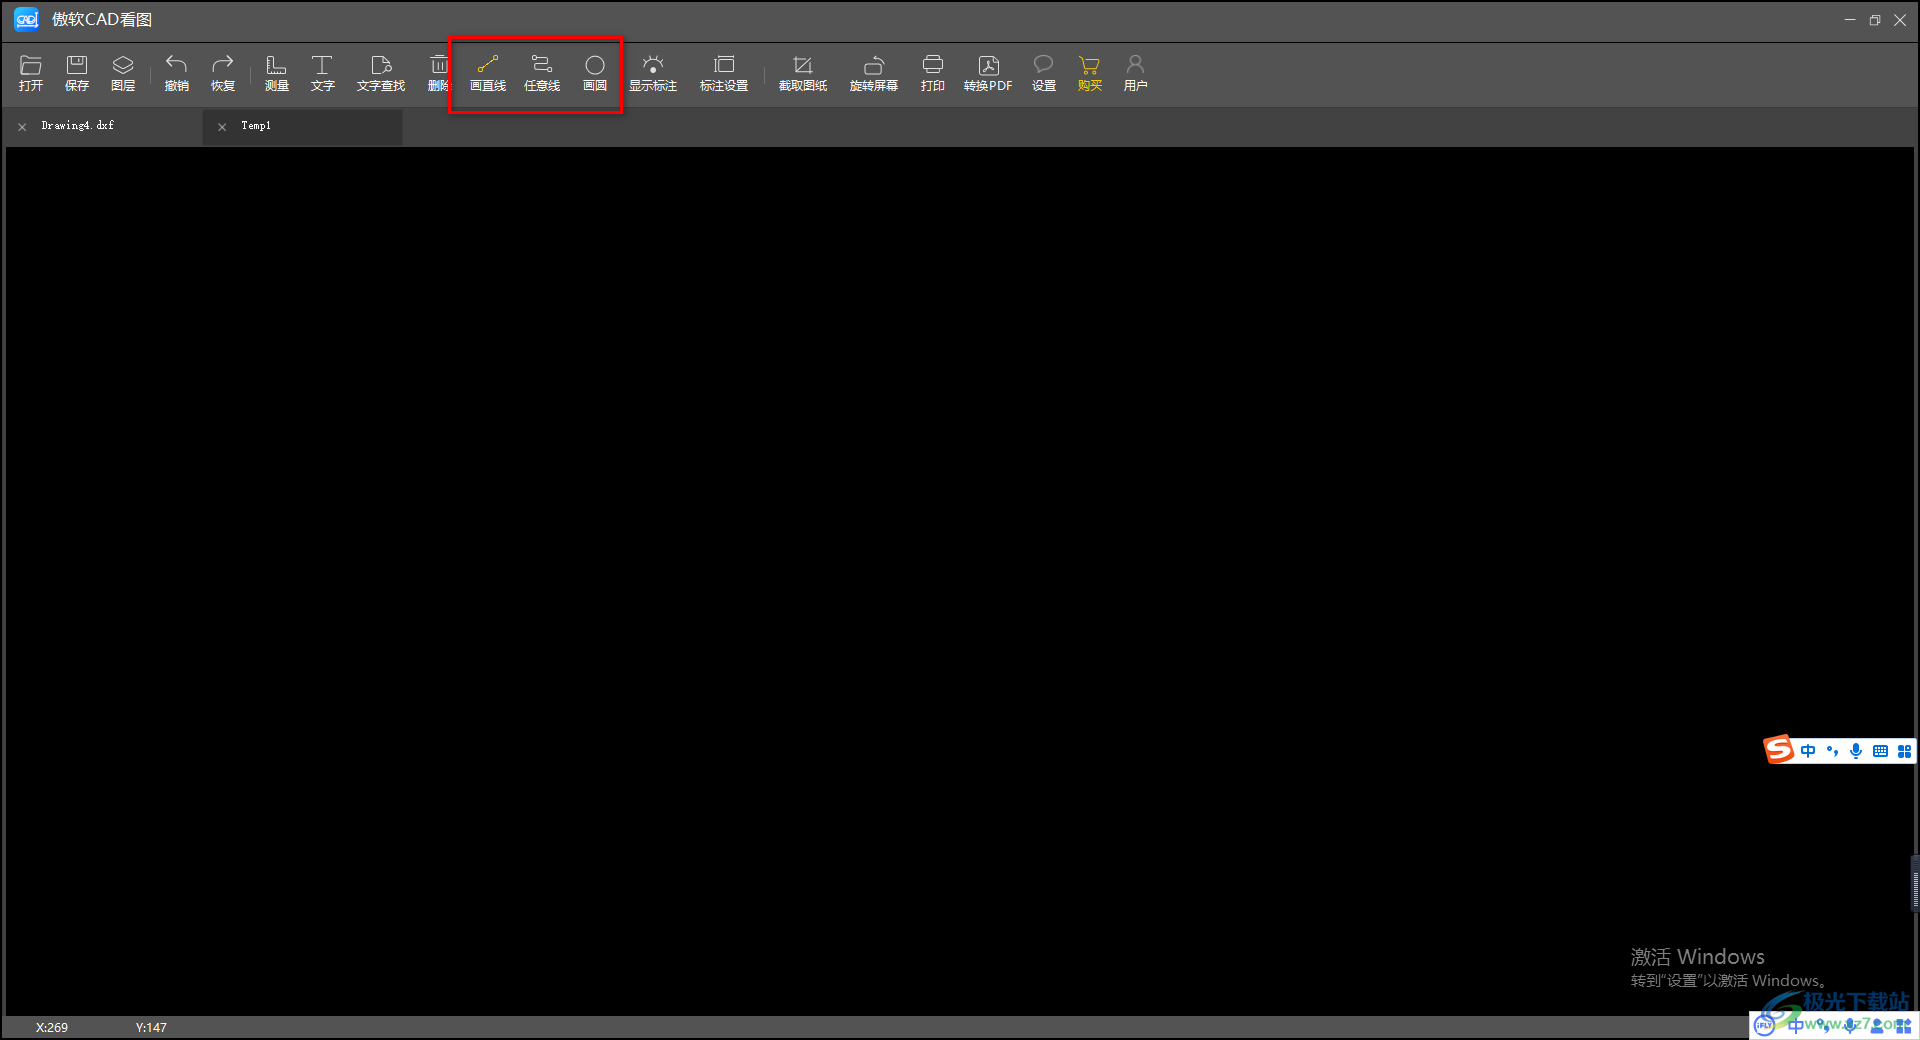Close the Temp1 tab
The width and height of the screenshot is (1920, 1040).
pyautogui.click(x=222, y=127)
